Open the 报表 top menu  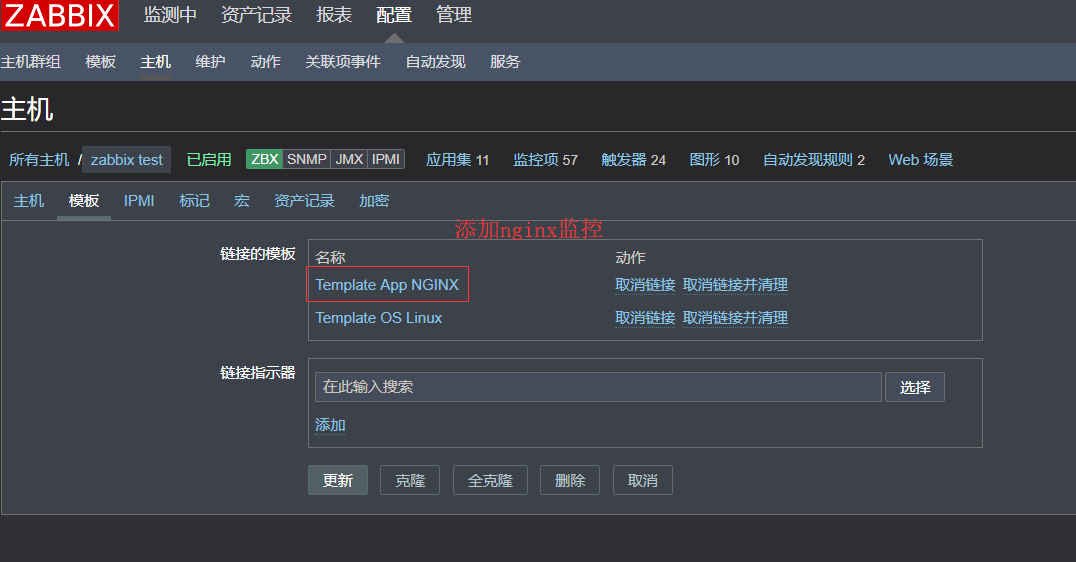(x=334, y=15)
